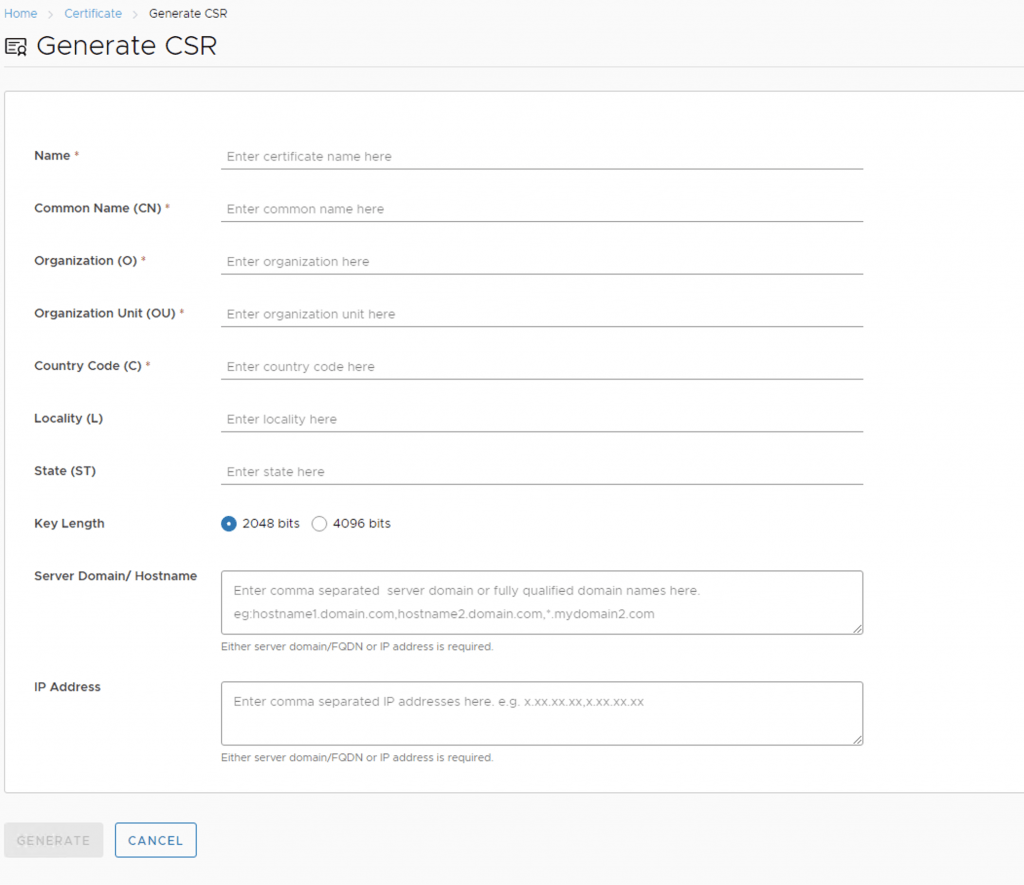Choose the 4096 bits radio option

(x=320, y=524)
